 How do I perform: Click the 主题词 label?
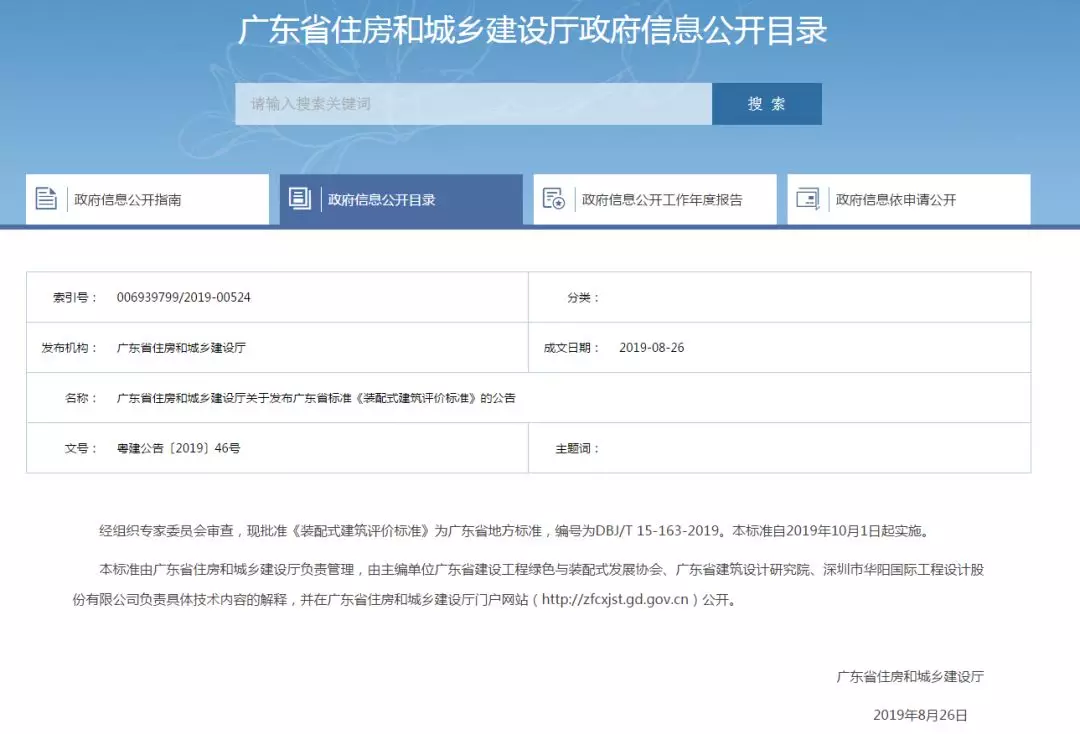tap(577, 448)
